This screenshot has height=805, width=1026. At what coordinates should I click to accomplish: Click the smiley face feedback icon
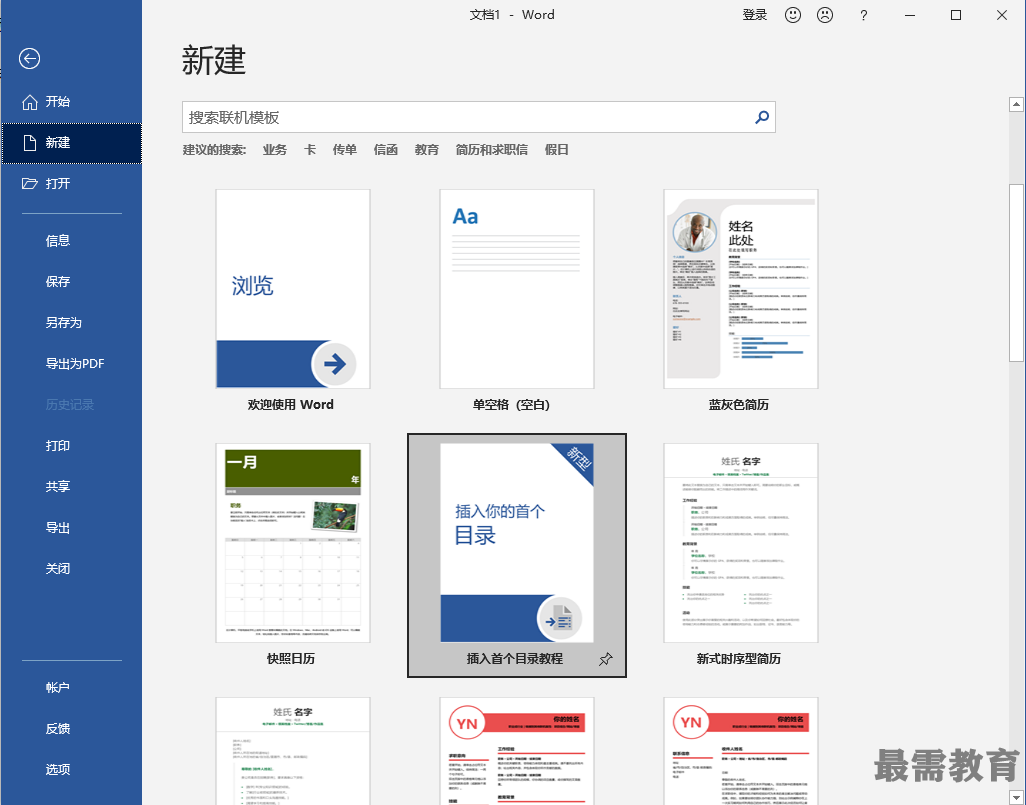792,15
